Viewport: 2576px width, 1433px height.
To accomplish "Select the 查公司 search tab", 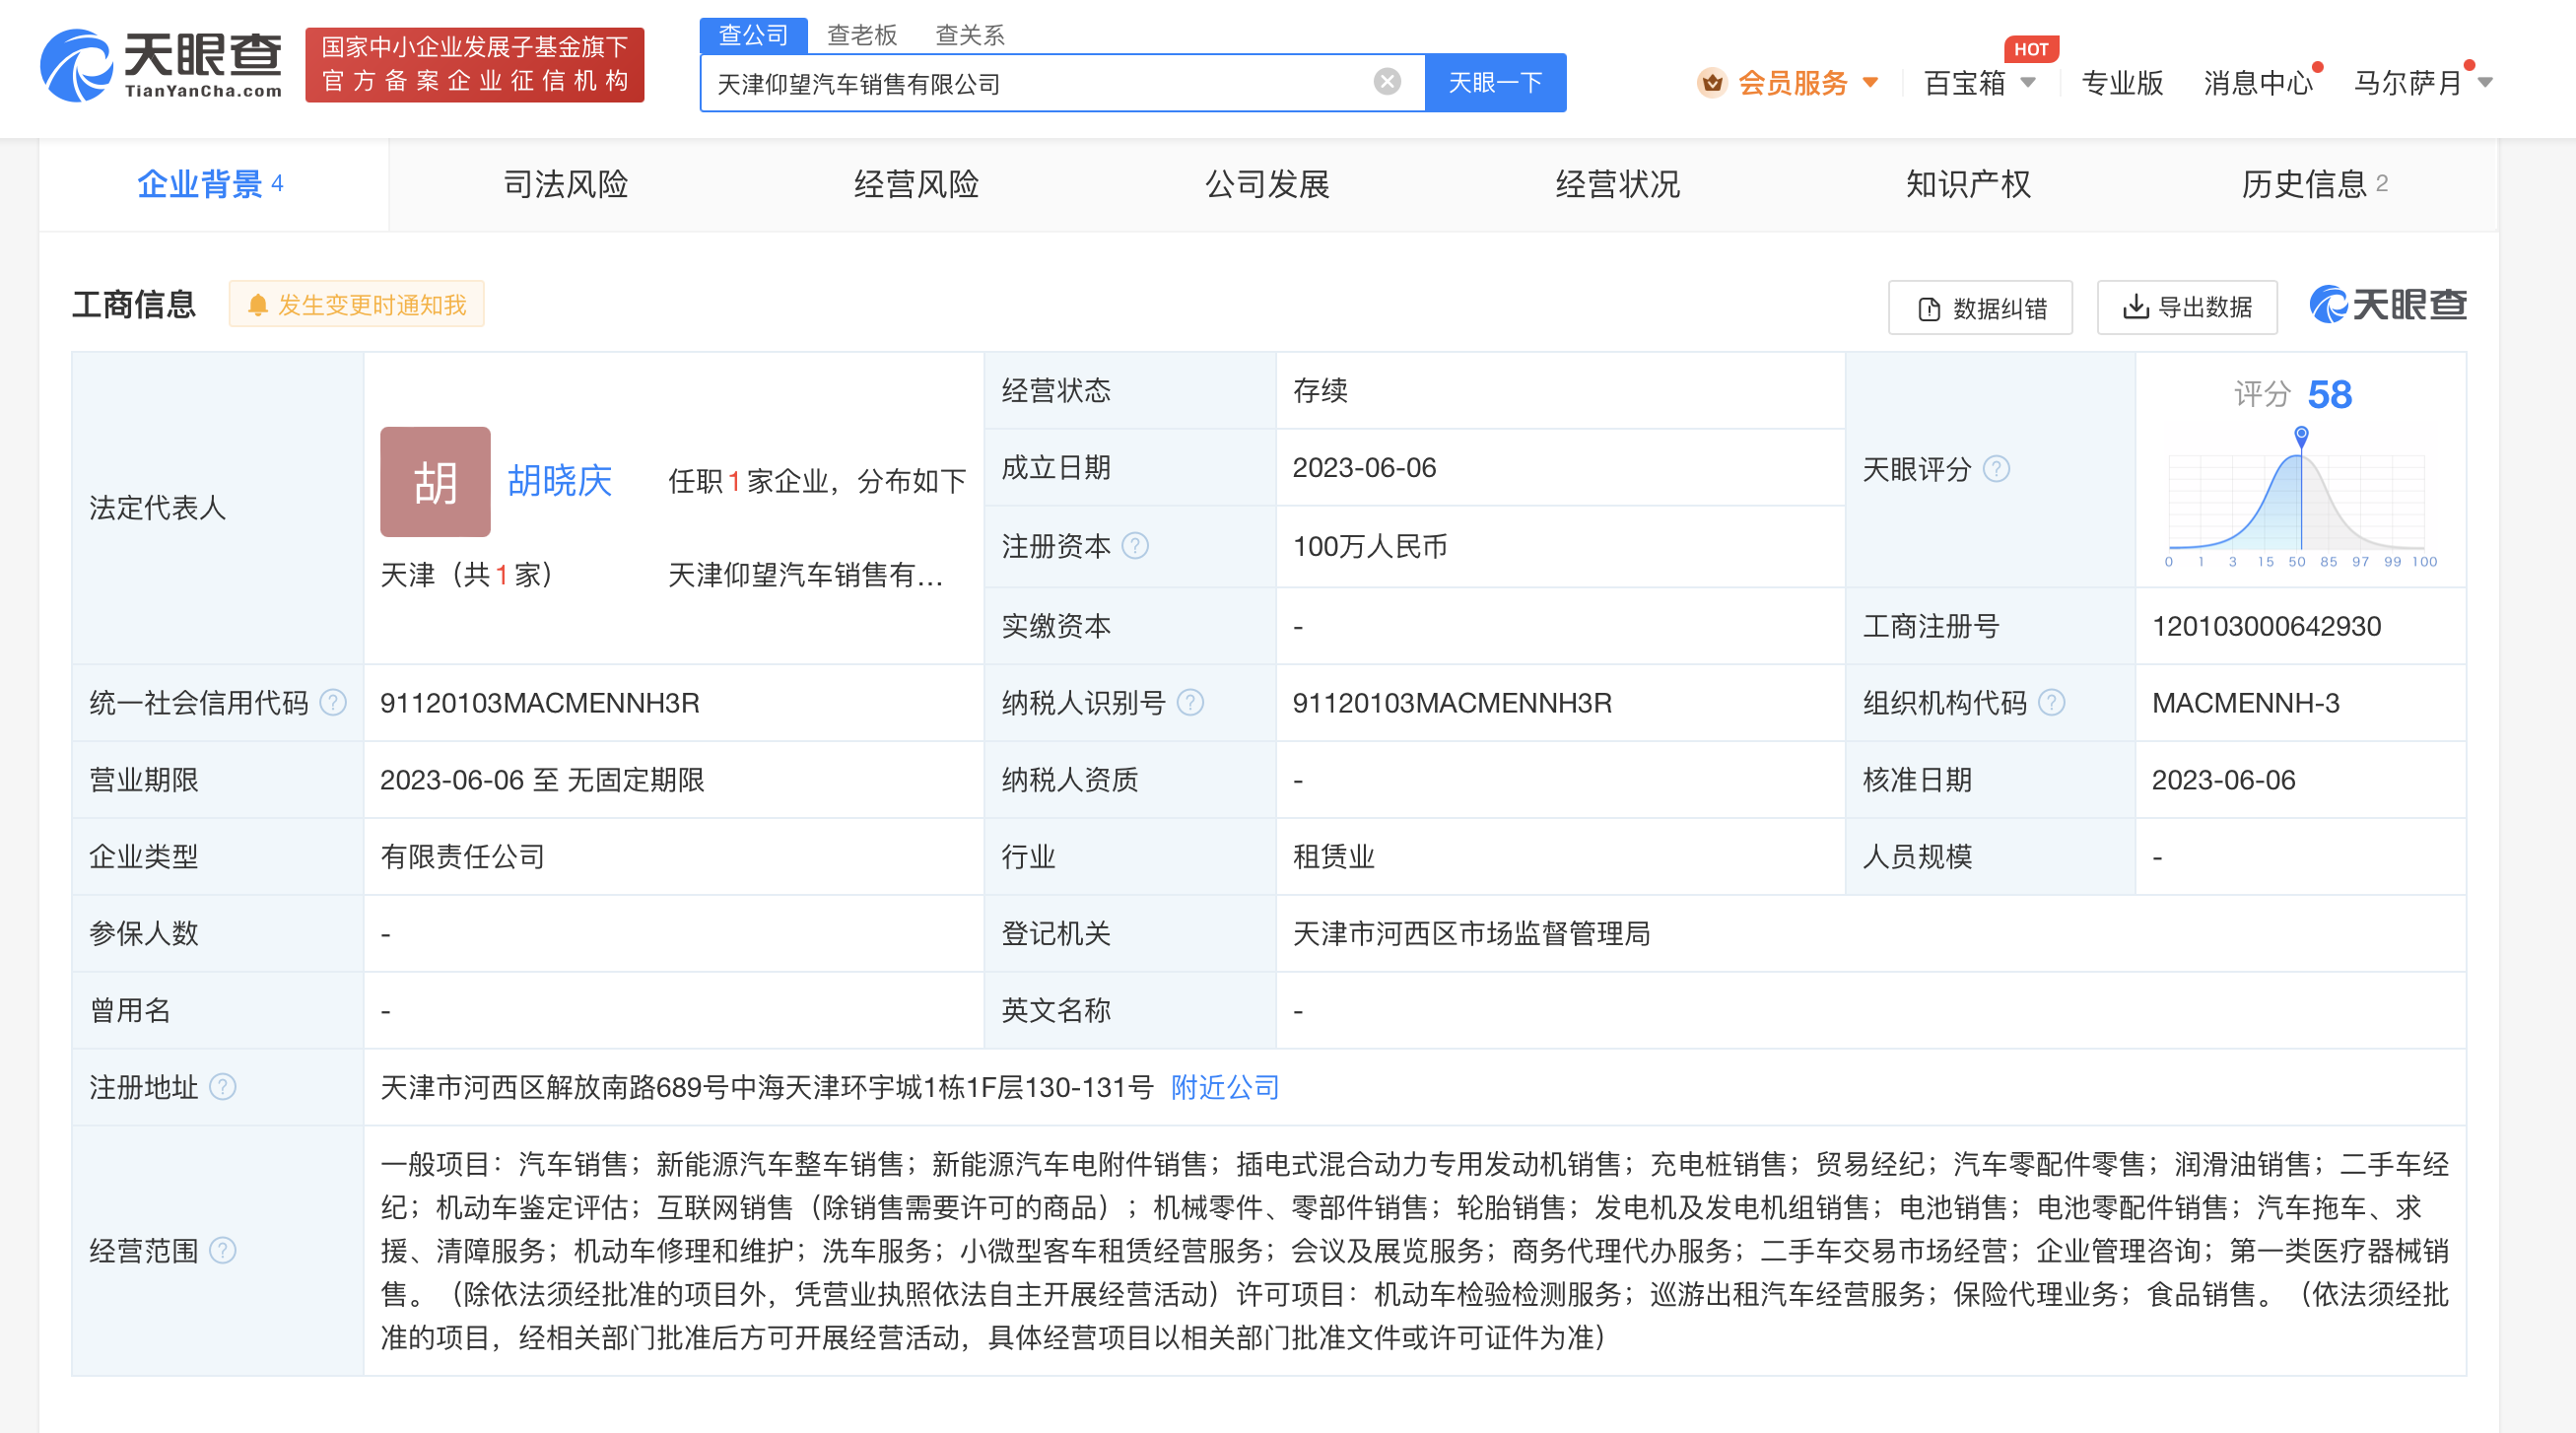I will tap(753, 35).
